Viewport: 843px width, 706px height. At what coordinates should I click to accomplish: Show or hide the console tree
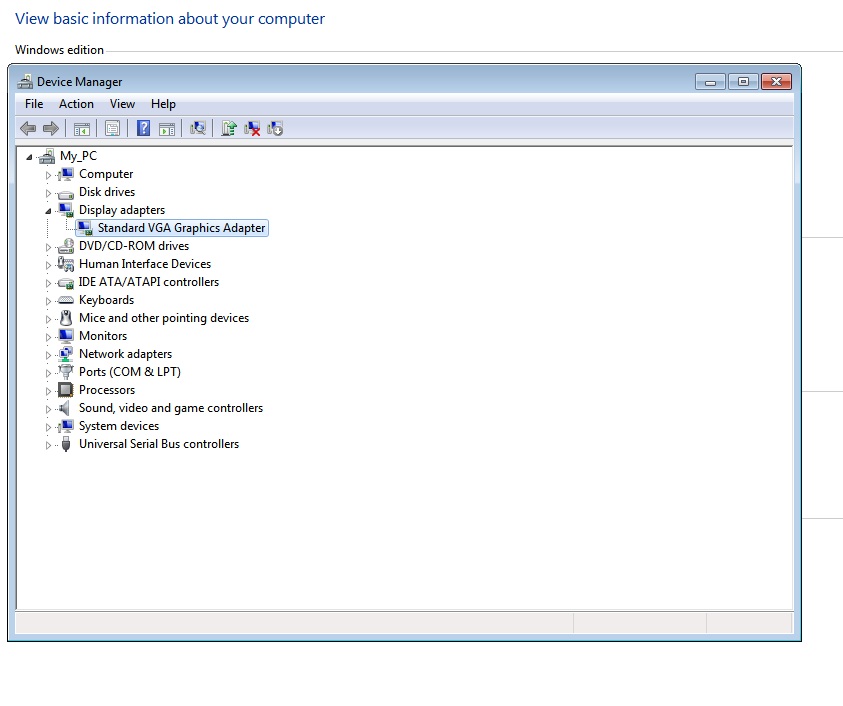click(82, 128)
